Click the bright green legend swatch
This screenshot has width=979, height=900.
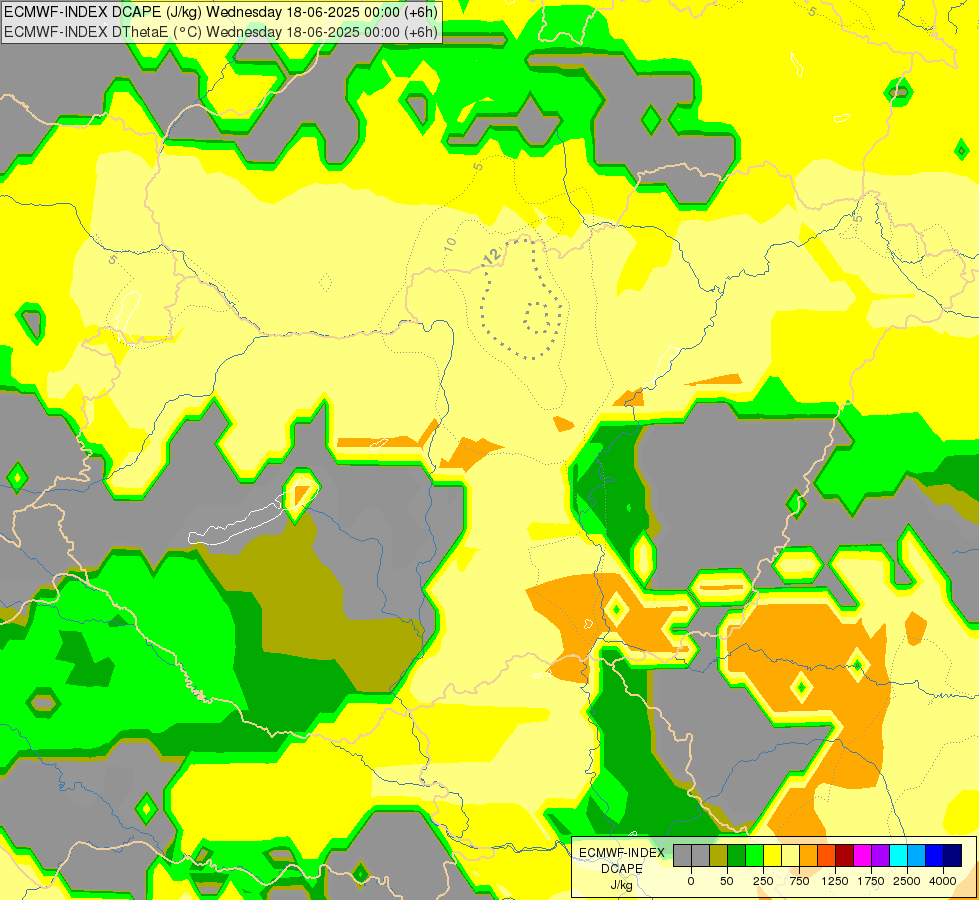[x=755, y=855]
